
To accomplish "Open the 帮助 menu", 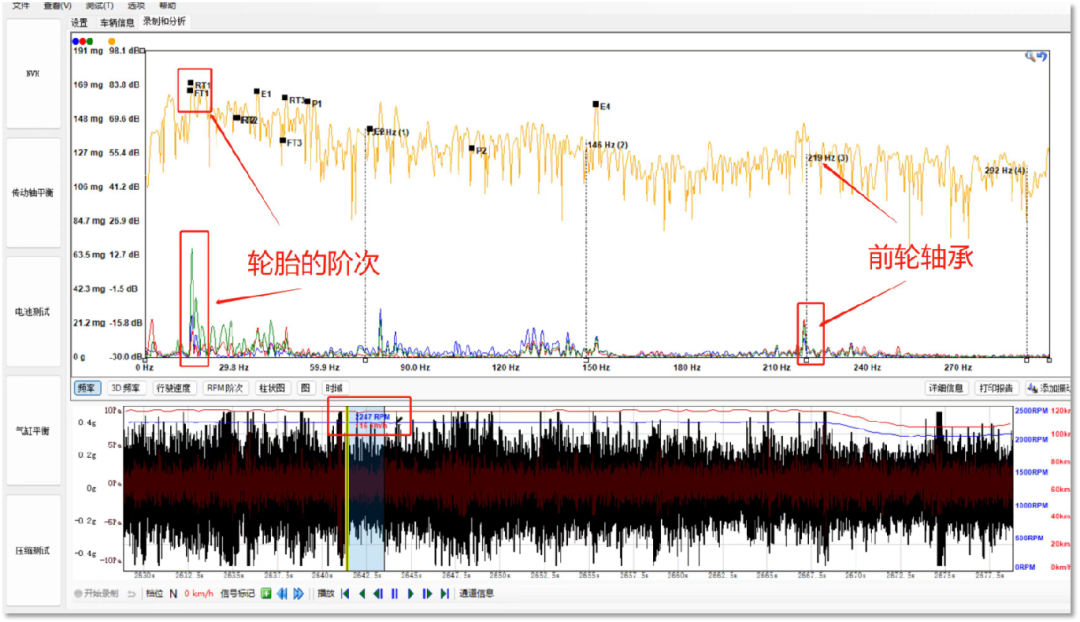I will (167, 6).
